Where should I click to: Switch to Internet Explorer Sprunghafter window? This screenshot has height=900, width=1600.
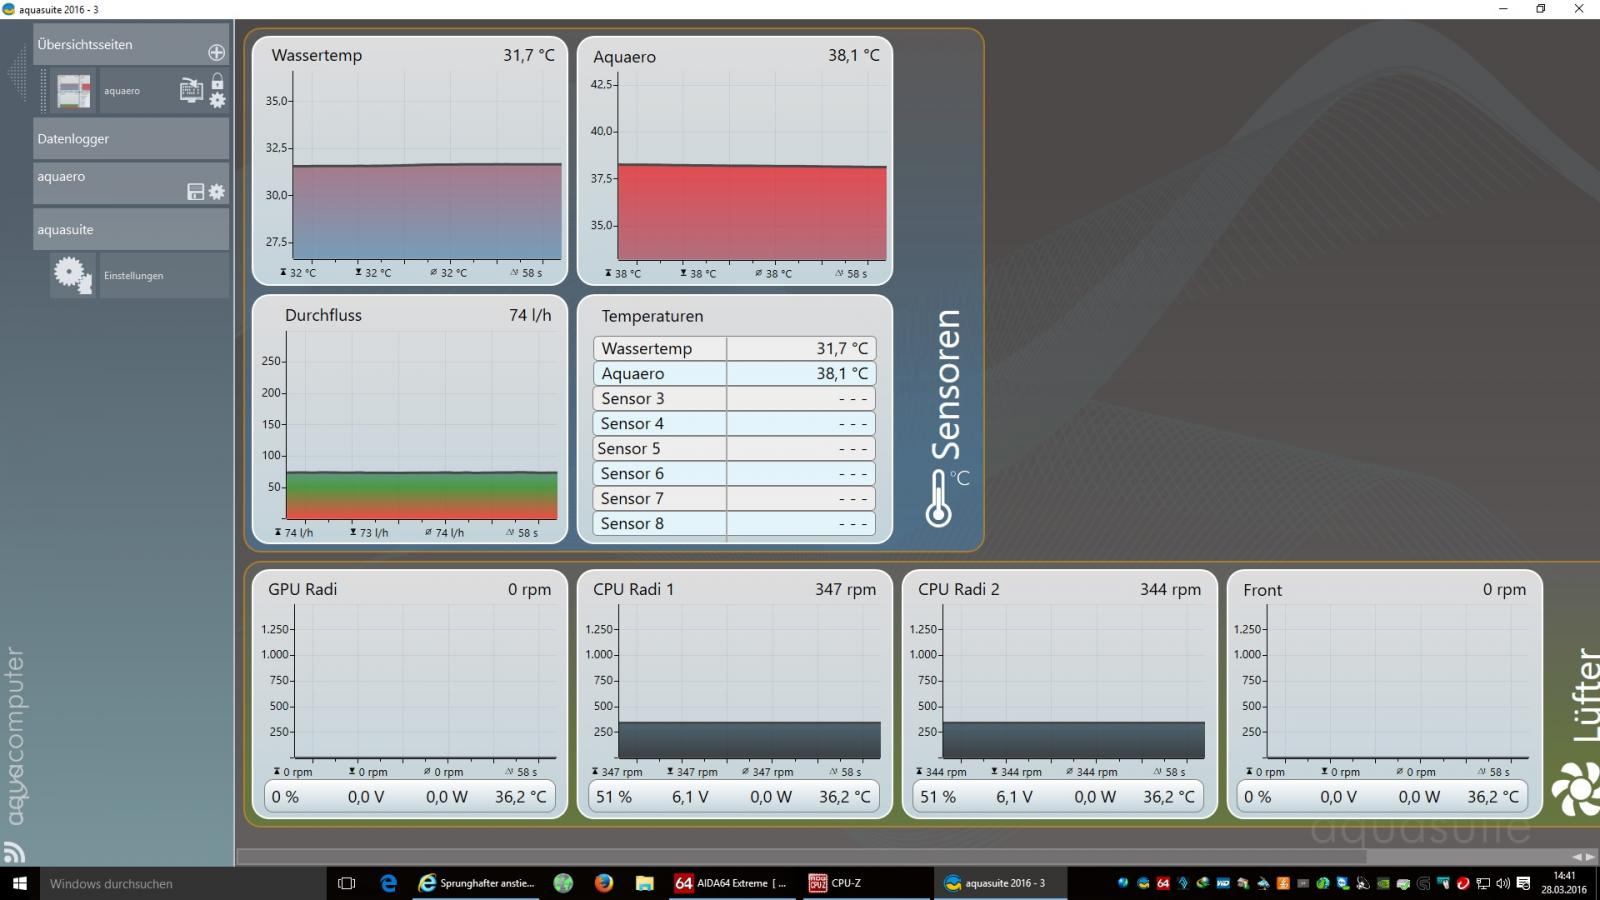[x=477, y=883]
